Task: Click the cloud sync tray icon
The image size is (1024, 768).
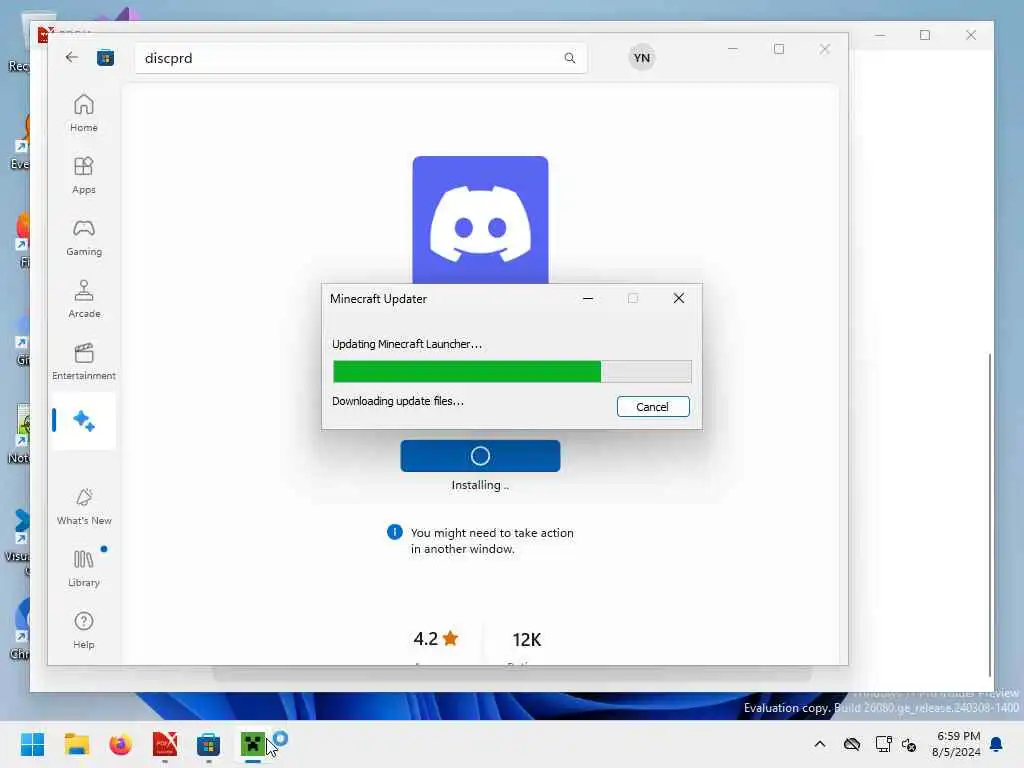Action: tap(852, 744)
